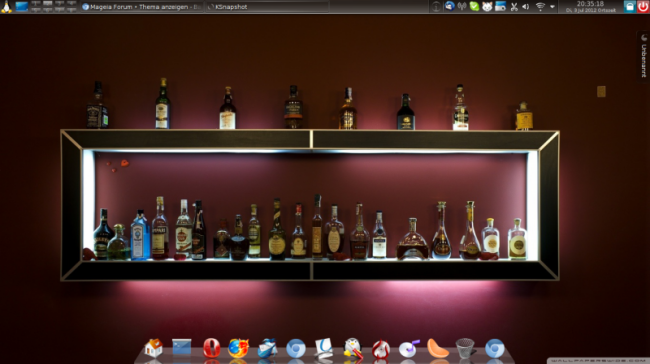Click the red power shutdown button
650x364 pixels.
coord(643,7)
